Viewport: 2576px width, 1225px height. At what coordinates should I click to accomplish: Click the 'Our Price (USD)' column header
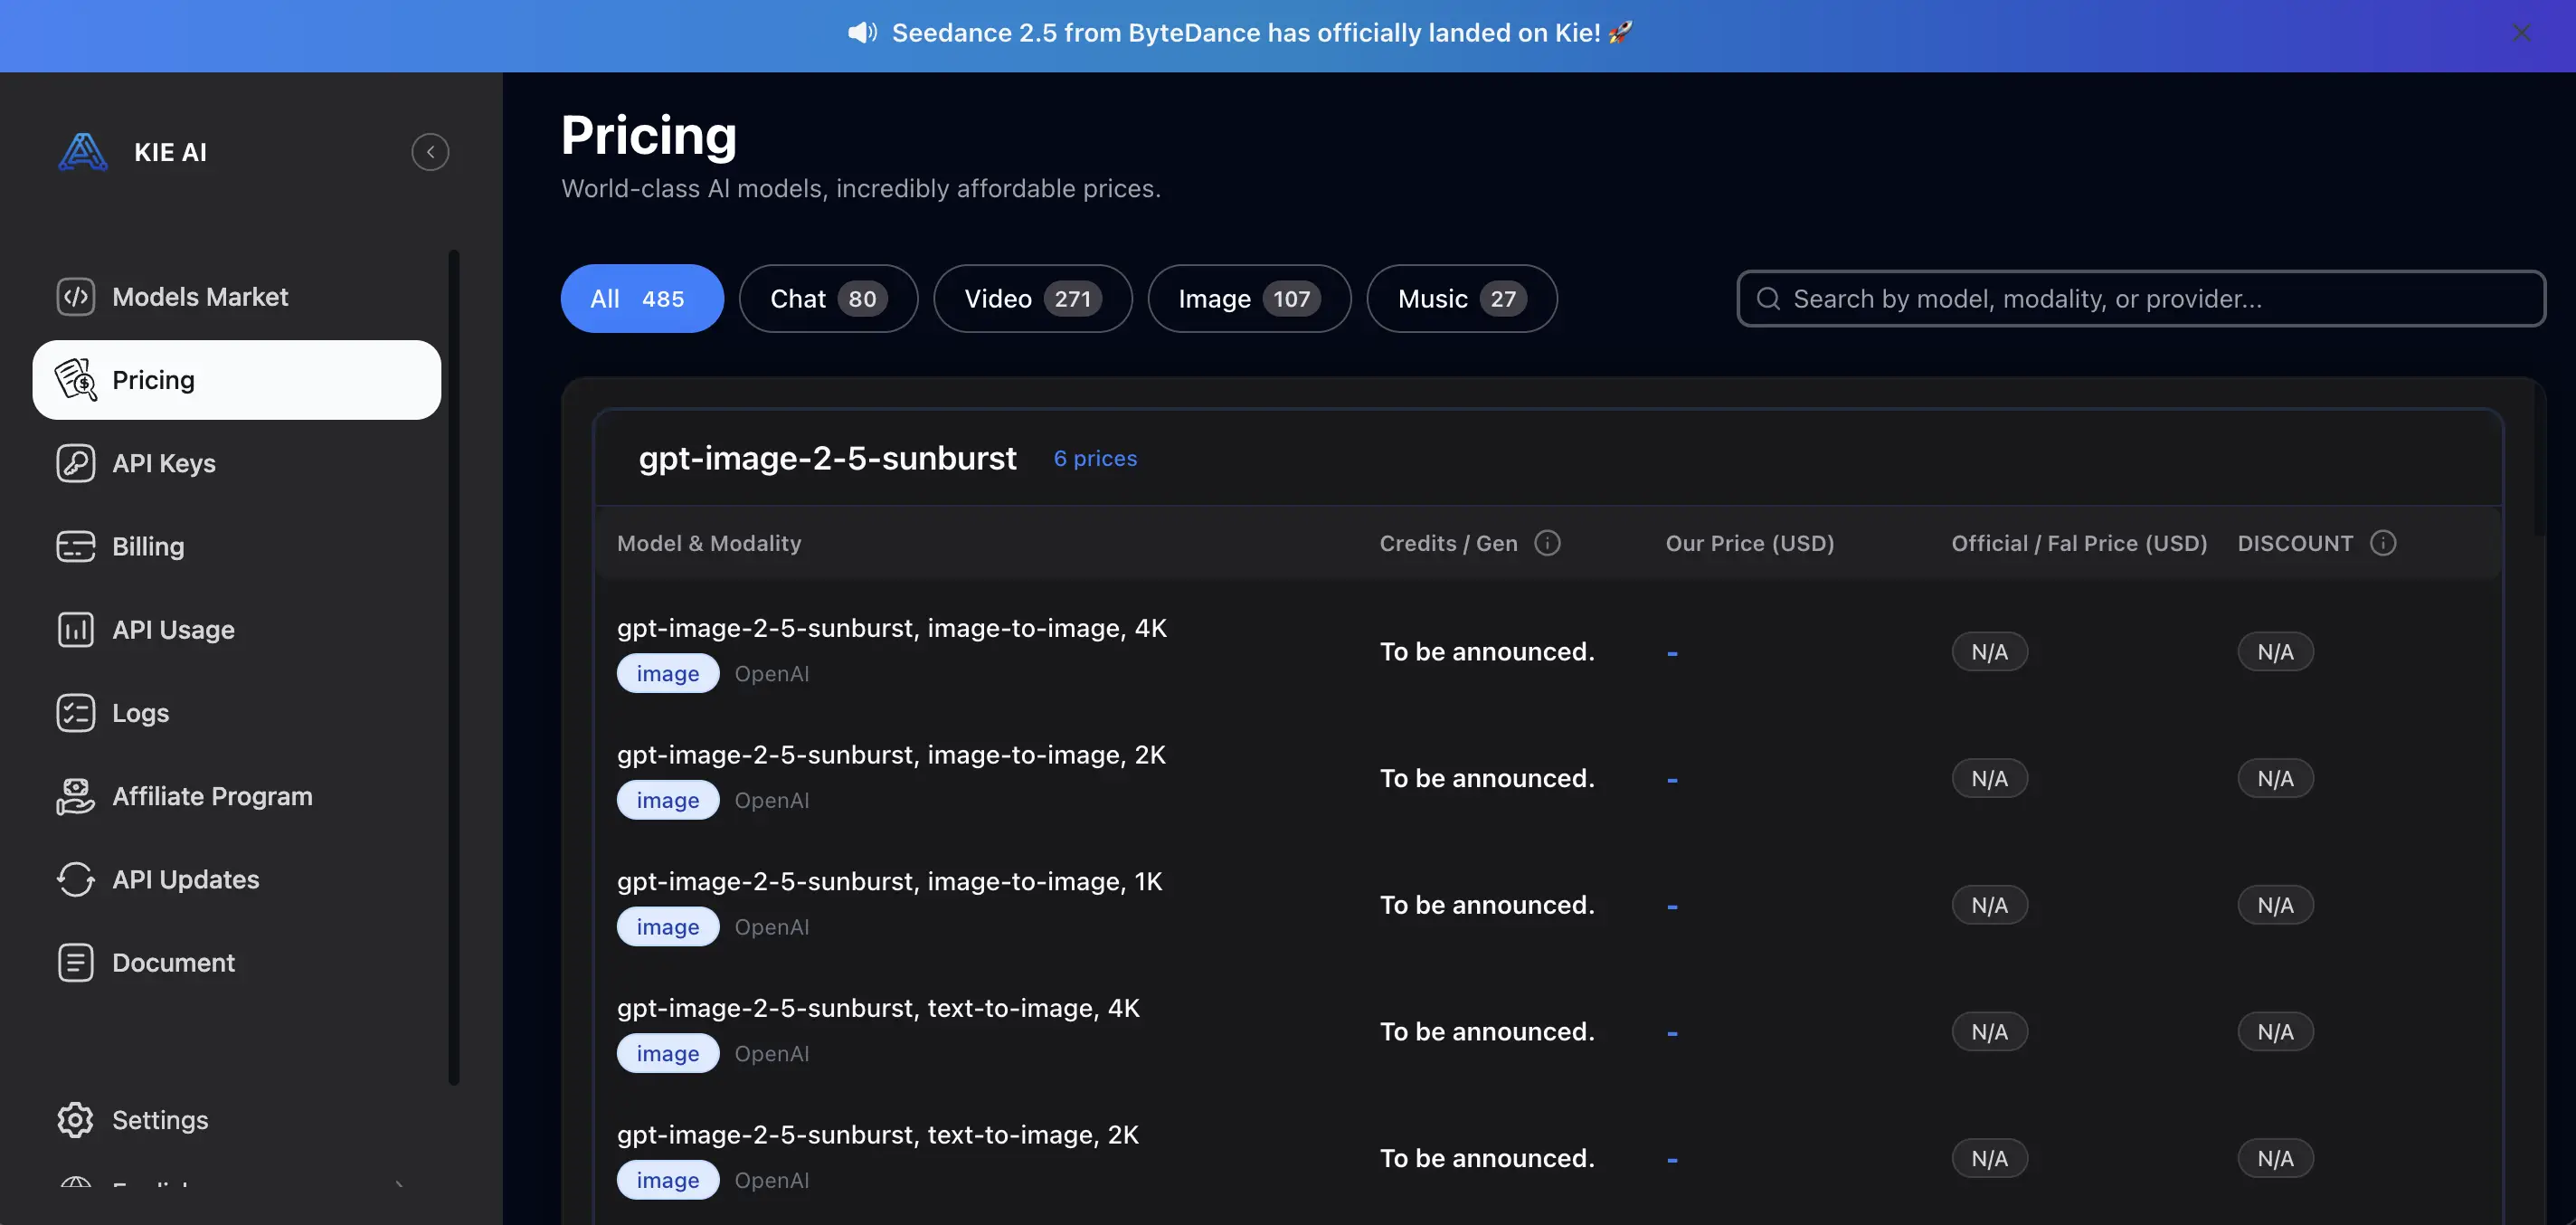pos(1750,543)
